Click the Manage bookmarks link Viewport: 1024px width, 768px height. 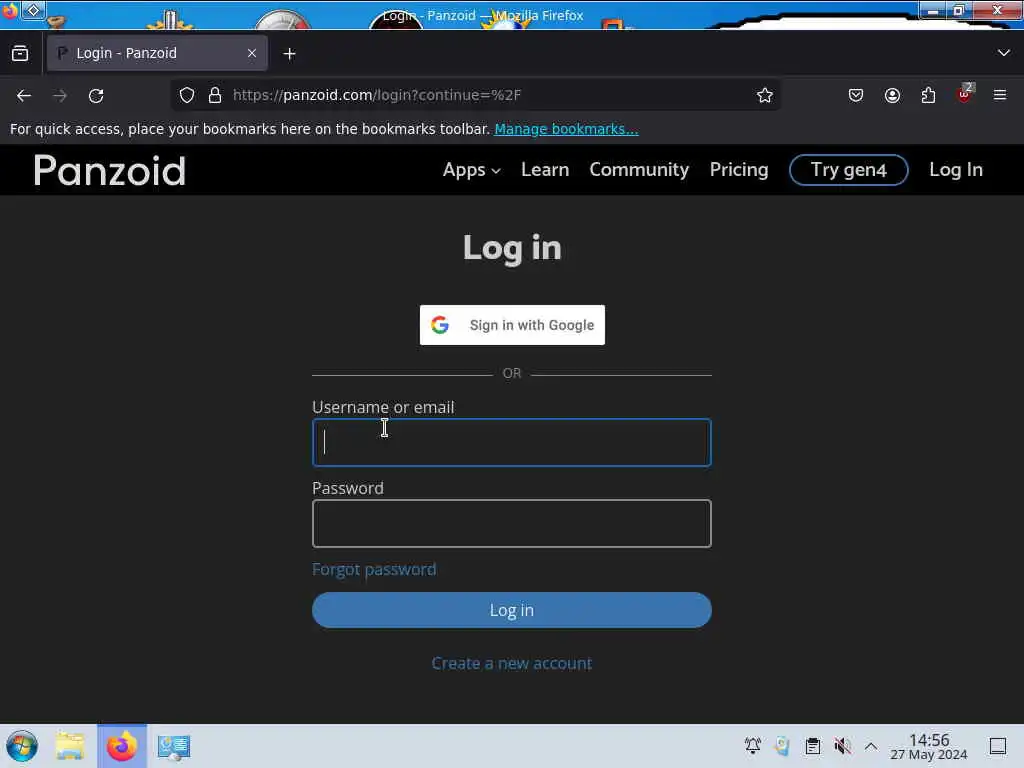[x=566, y=129]
